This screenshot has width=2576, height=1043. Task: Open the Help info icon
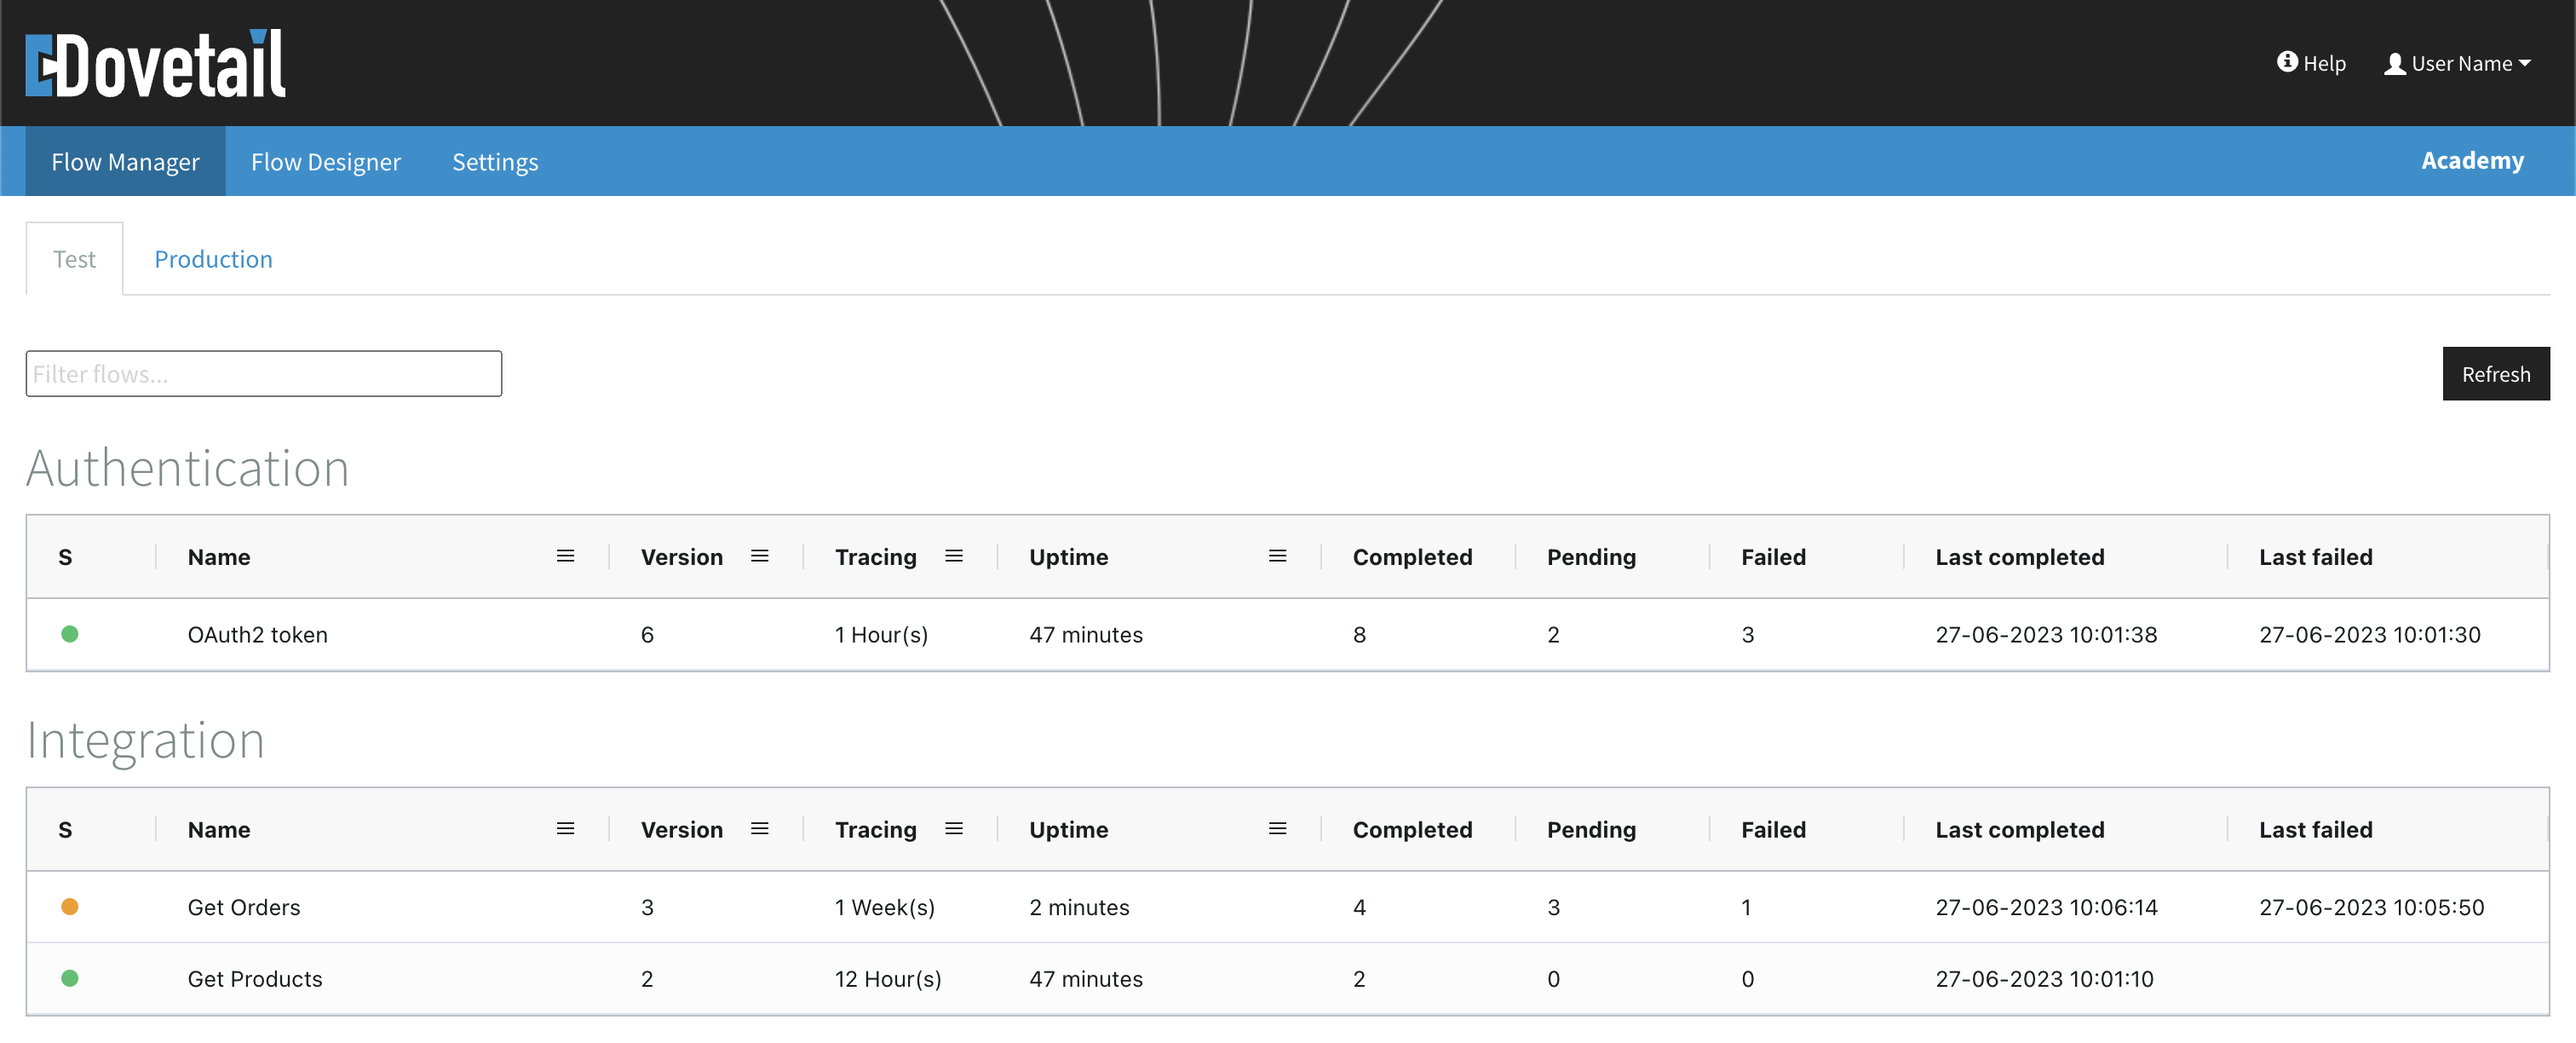coord(2287,62)
